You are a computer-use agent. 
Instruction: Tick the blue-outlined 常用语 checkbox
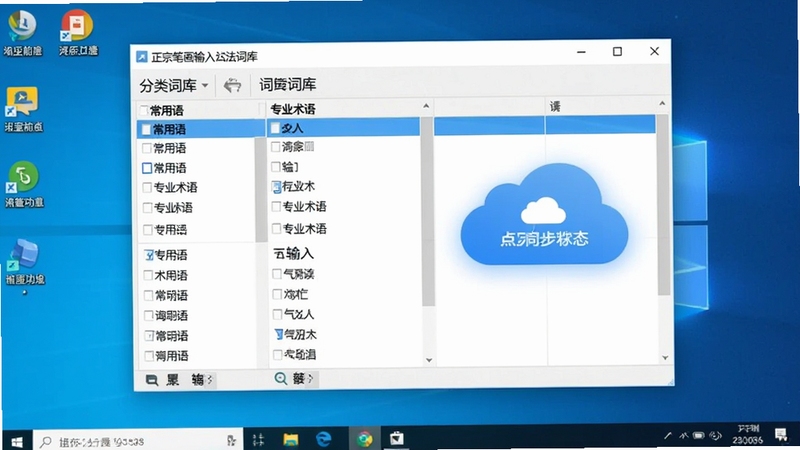pos(147,168)
